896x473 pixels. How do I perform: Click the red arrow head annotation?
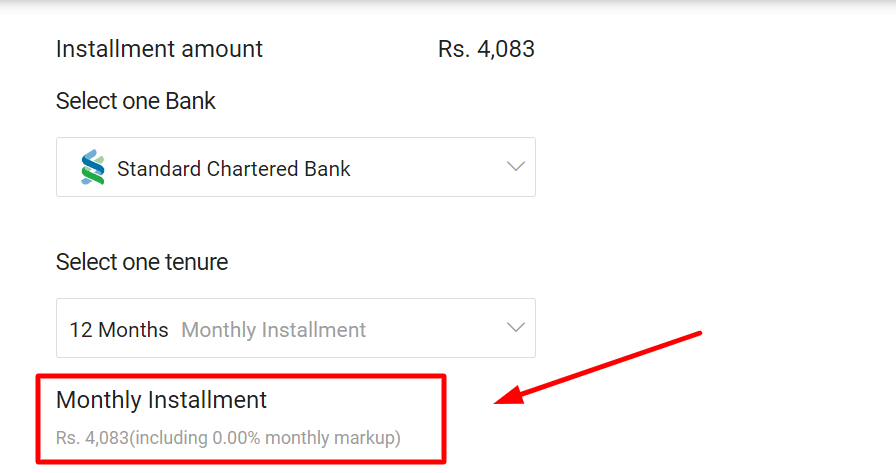coord(510,396)
